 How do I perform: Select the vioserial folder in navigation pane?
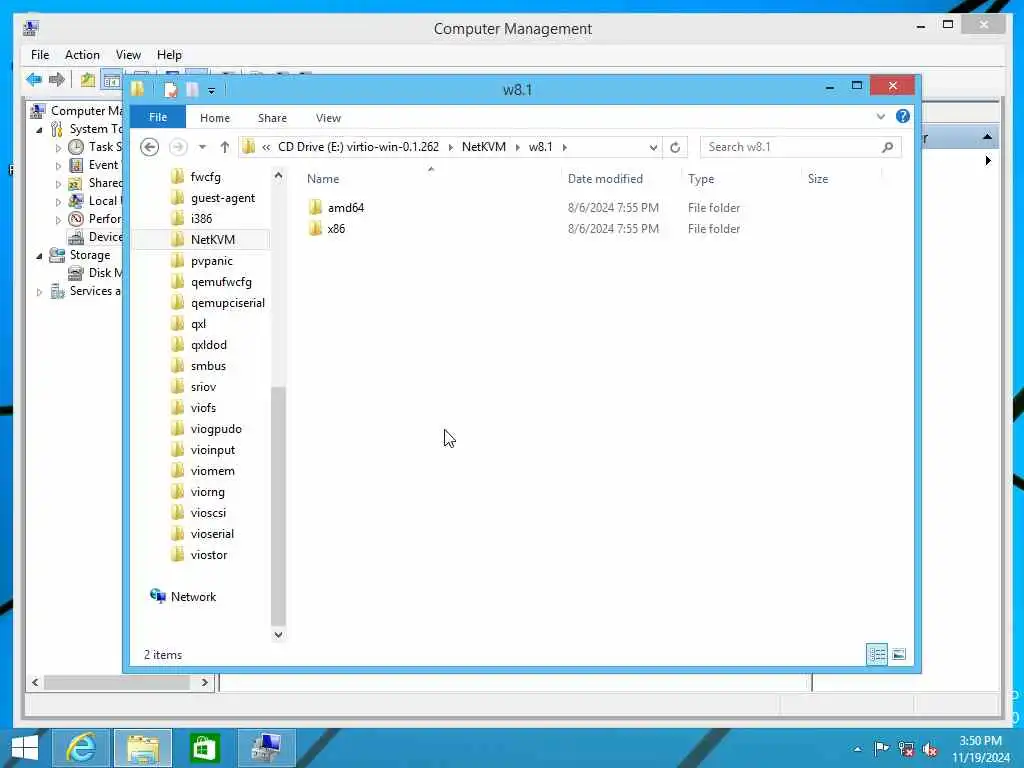coord(212,534)
